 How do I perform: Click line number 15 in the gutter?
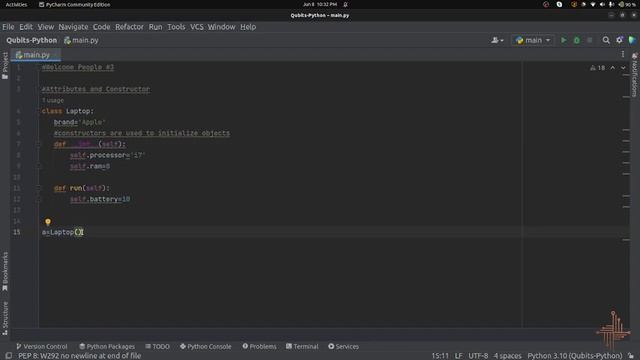pyautogui.click(x=16, y=232)
